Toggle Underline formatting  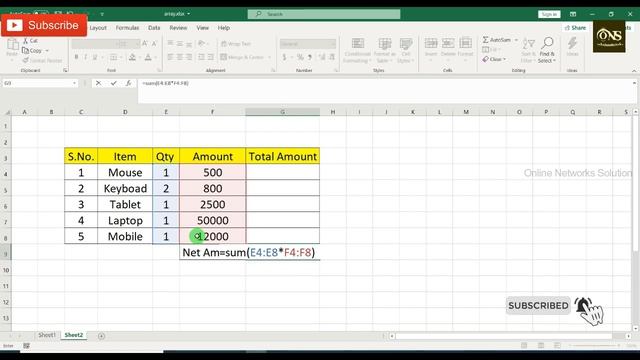(95, 58)
